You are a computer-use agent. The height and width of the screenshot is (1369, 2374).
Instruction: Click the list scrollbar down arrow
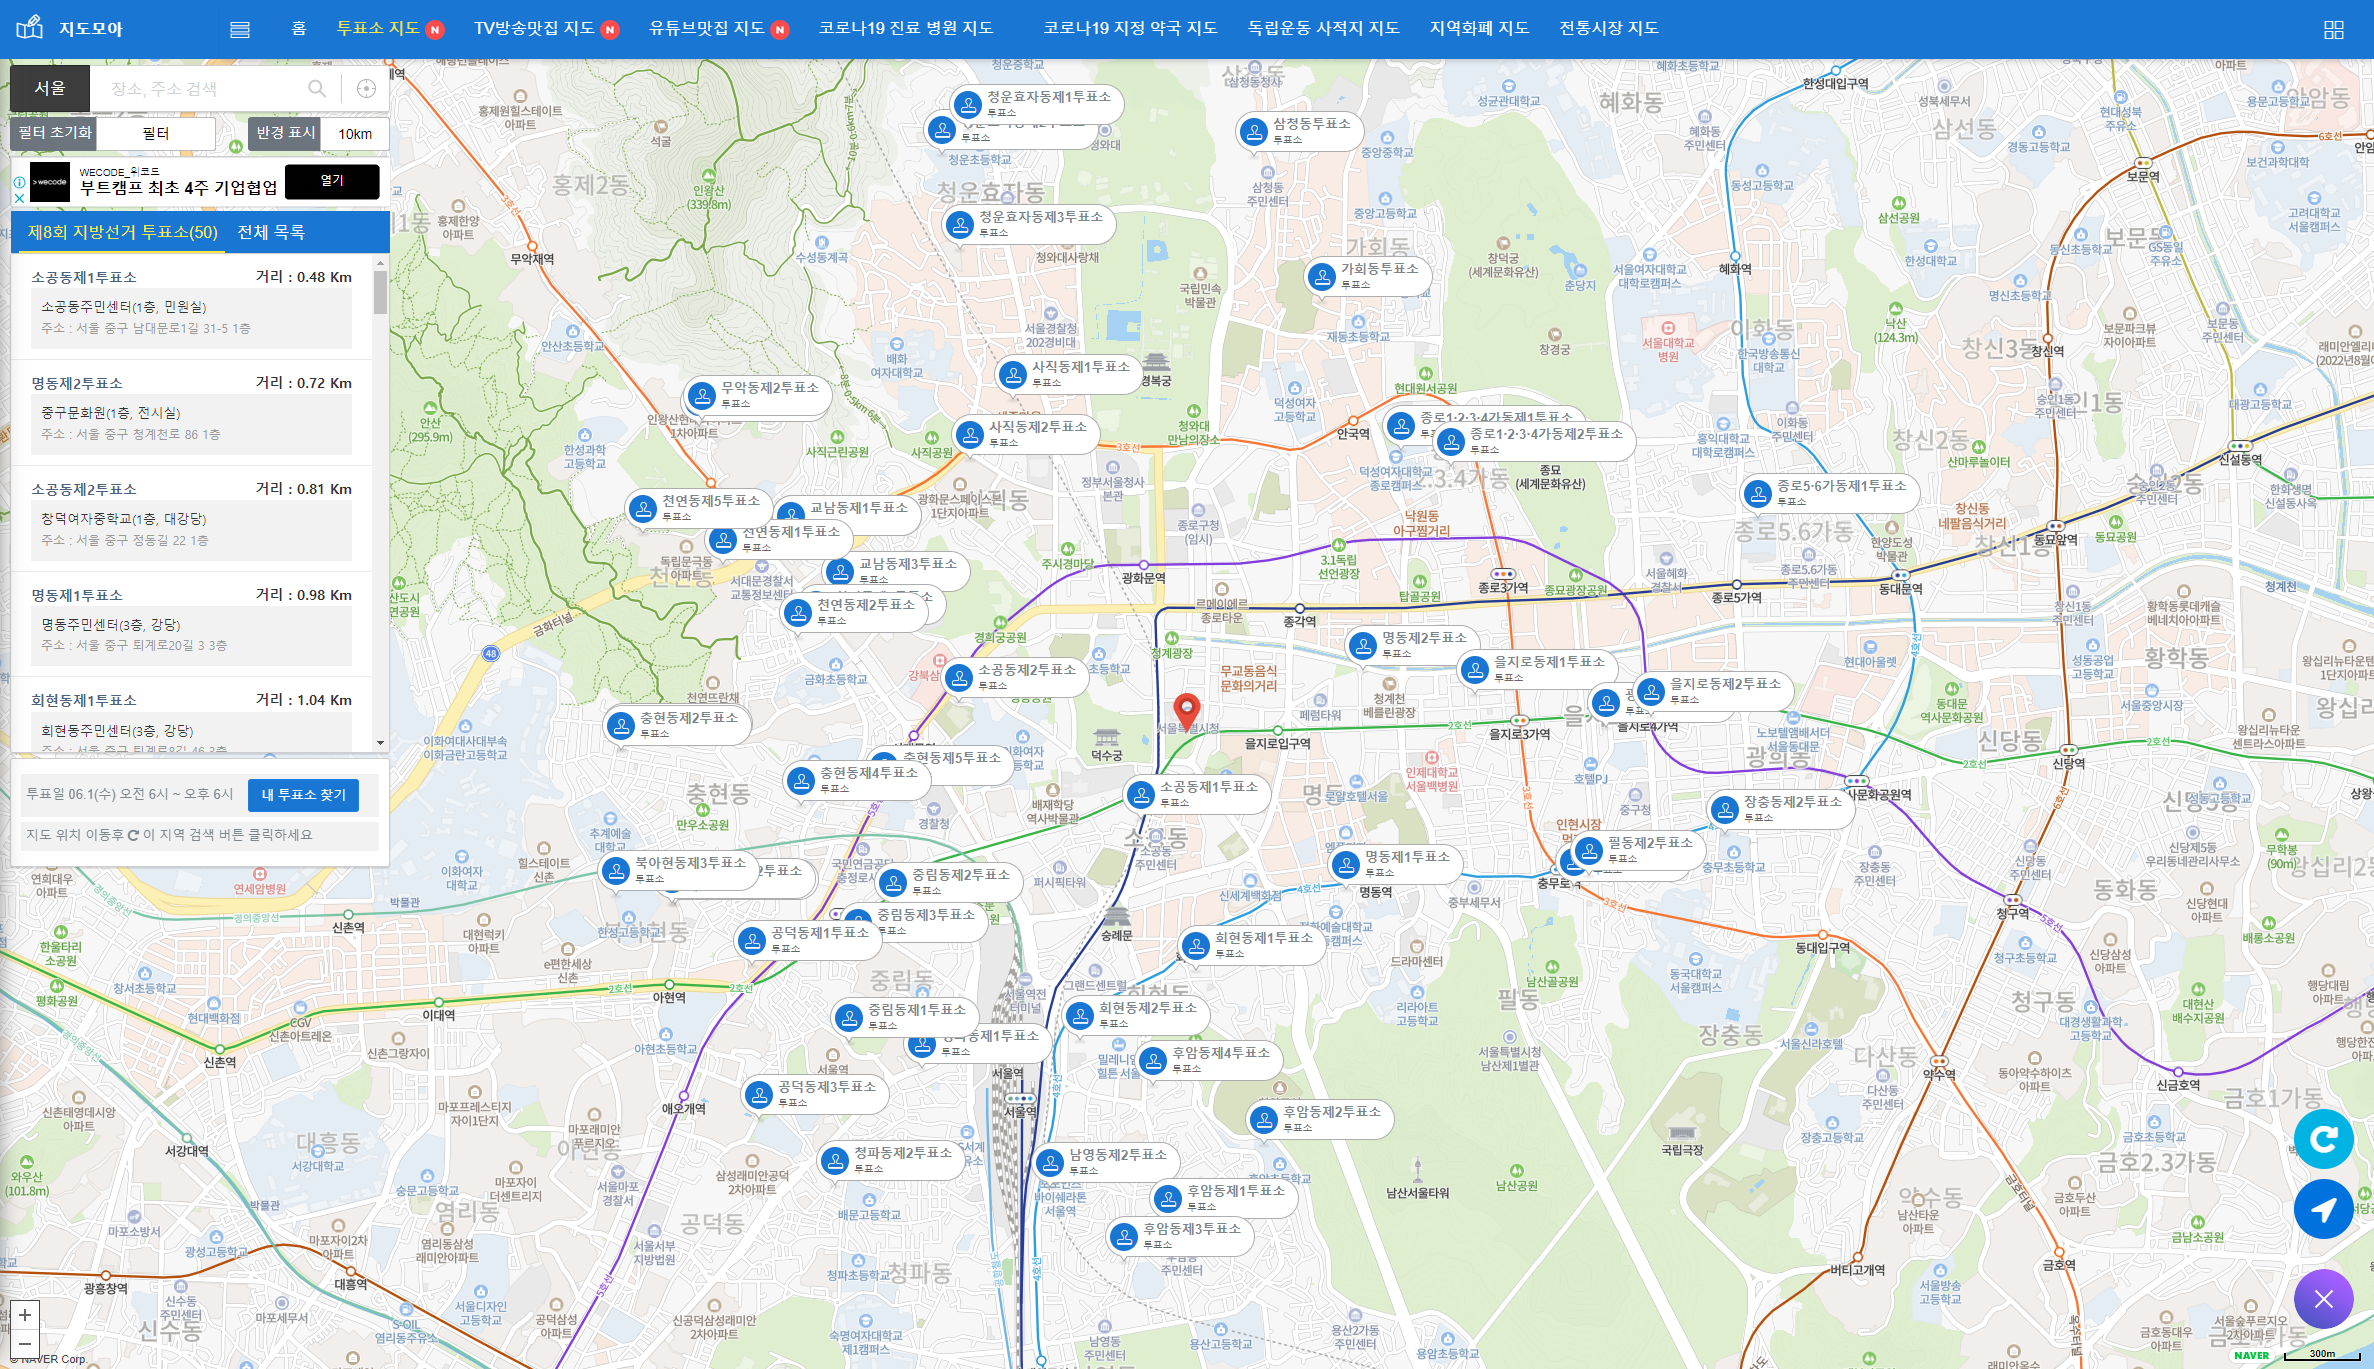(380, 743)
